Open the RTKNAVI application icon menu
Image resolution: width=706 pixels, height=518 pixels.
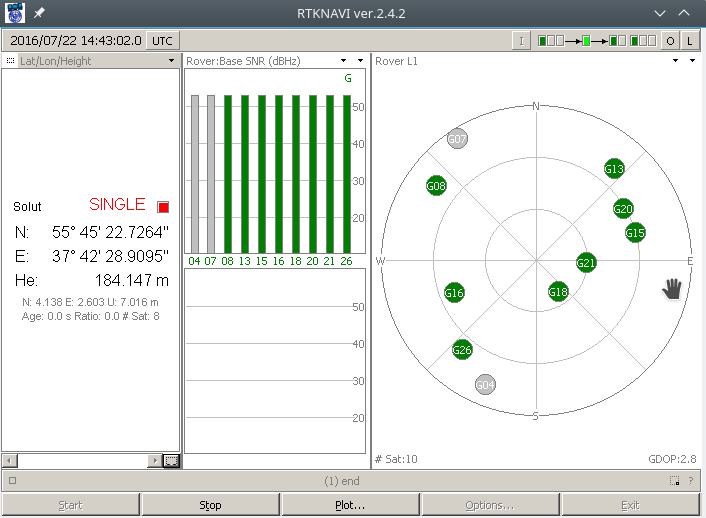coord(15,13)
